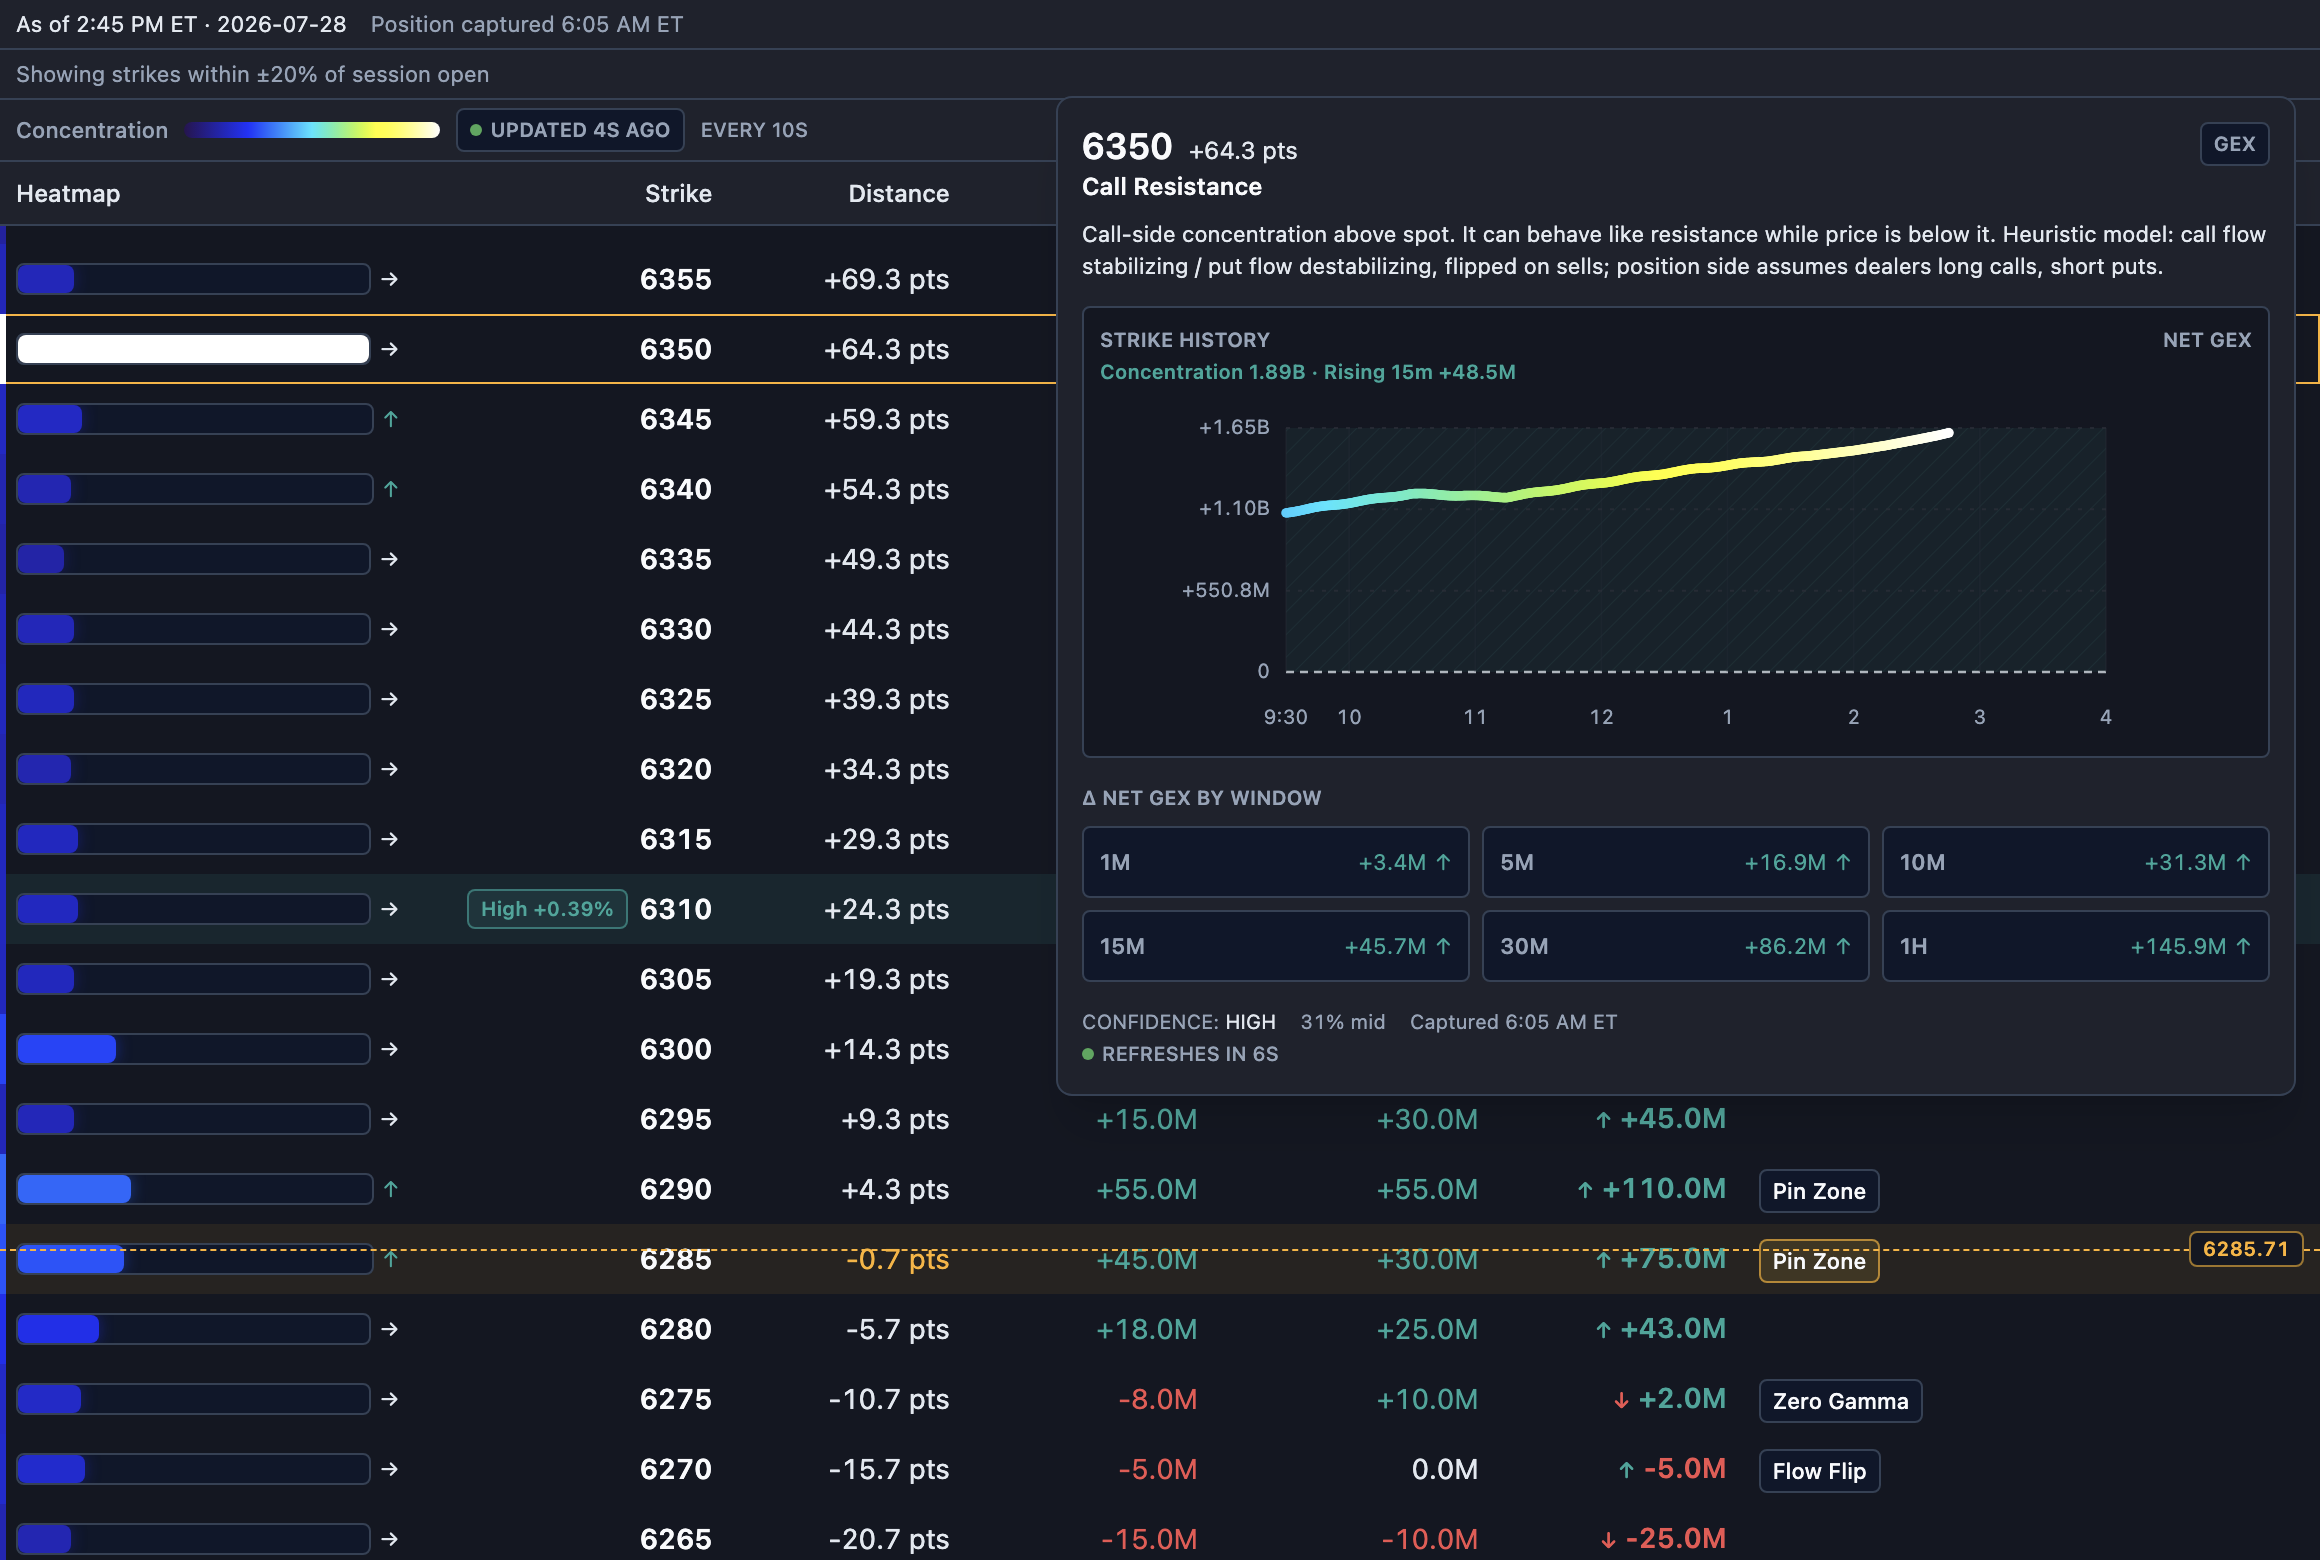Click the up arrow in 1M window card
Viewport: 2320px width, 1560px height.
tap(1443, 862)
